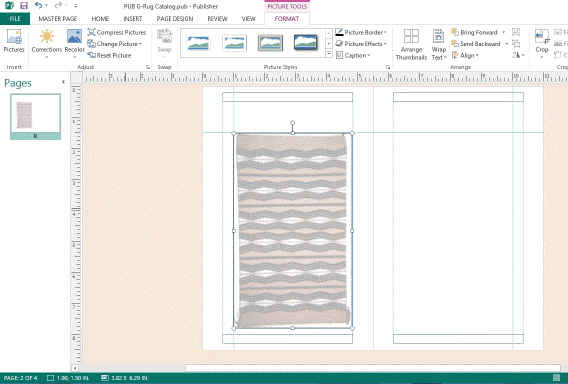
Task: Click the view icon at status bar right
Action: pos(556,378)
